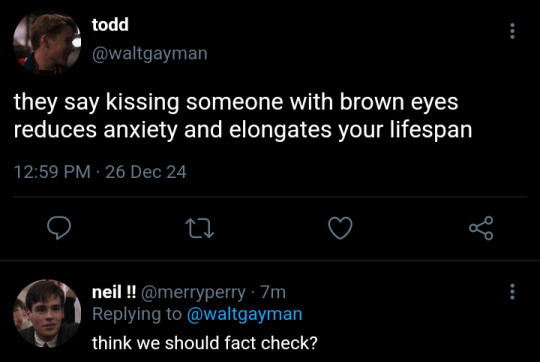Open the @merryperry handle
Viewport: 540px width, 362px height.
193,293
